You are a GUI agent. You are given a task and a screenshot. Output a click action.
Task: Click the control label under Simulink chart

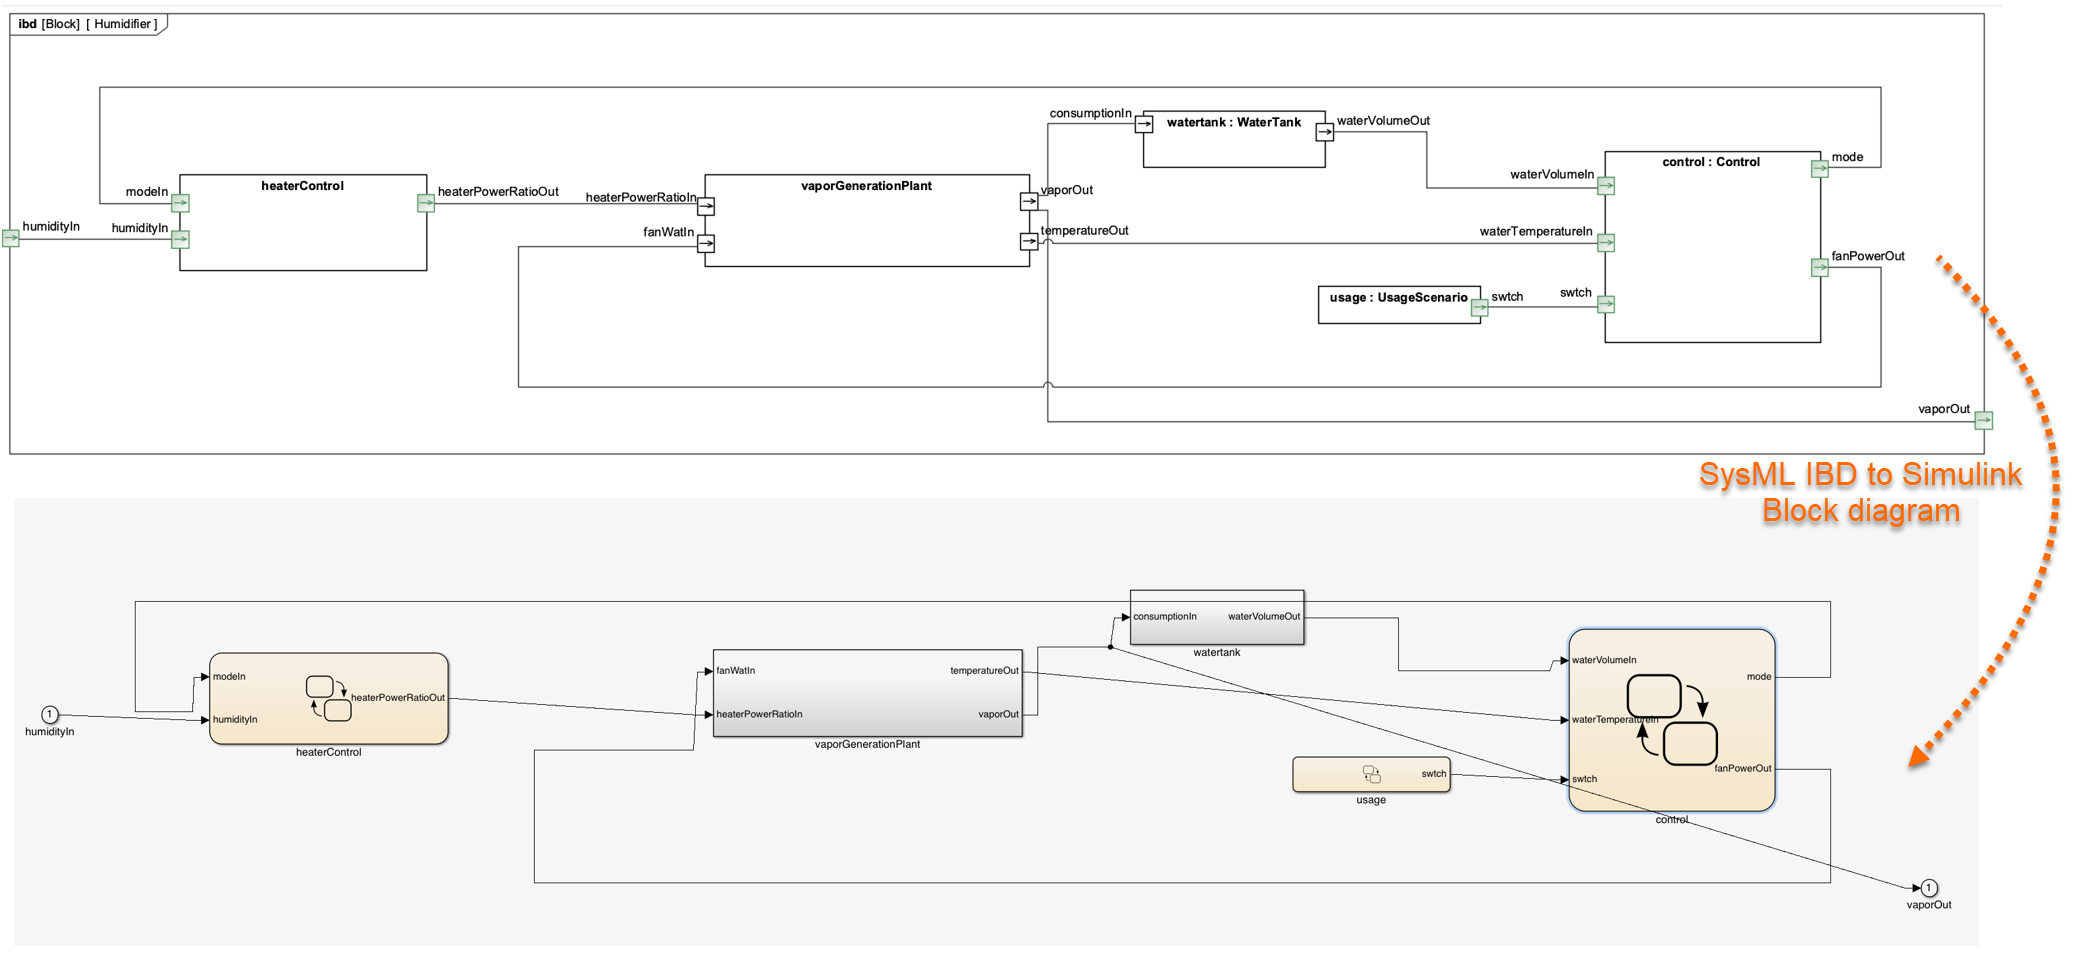click(1672, 819)
